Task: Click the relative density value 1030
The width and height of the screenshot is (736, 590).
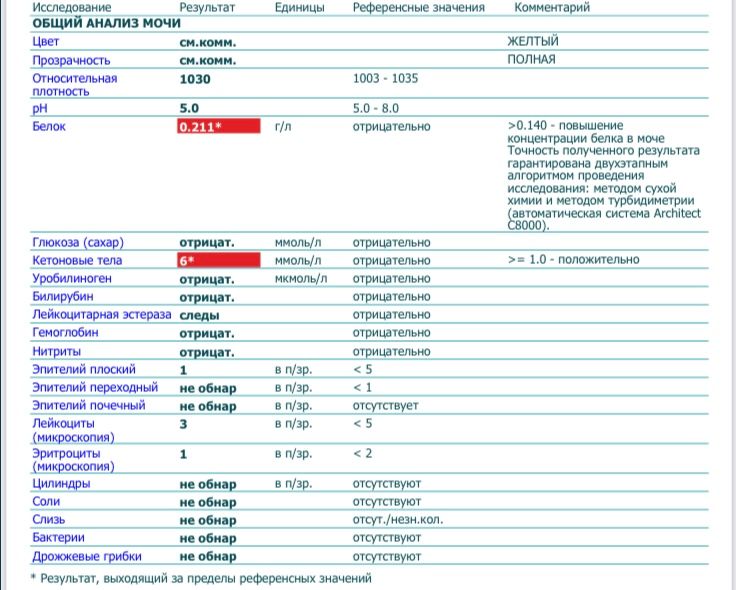Action: [195, 79]
